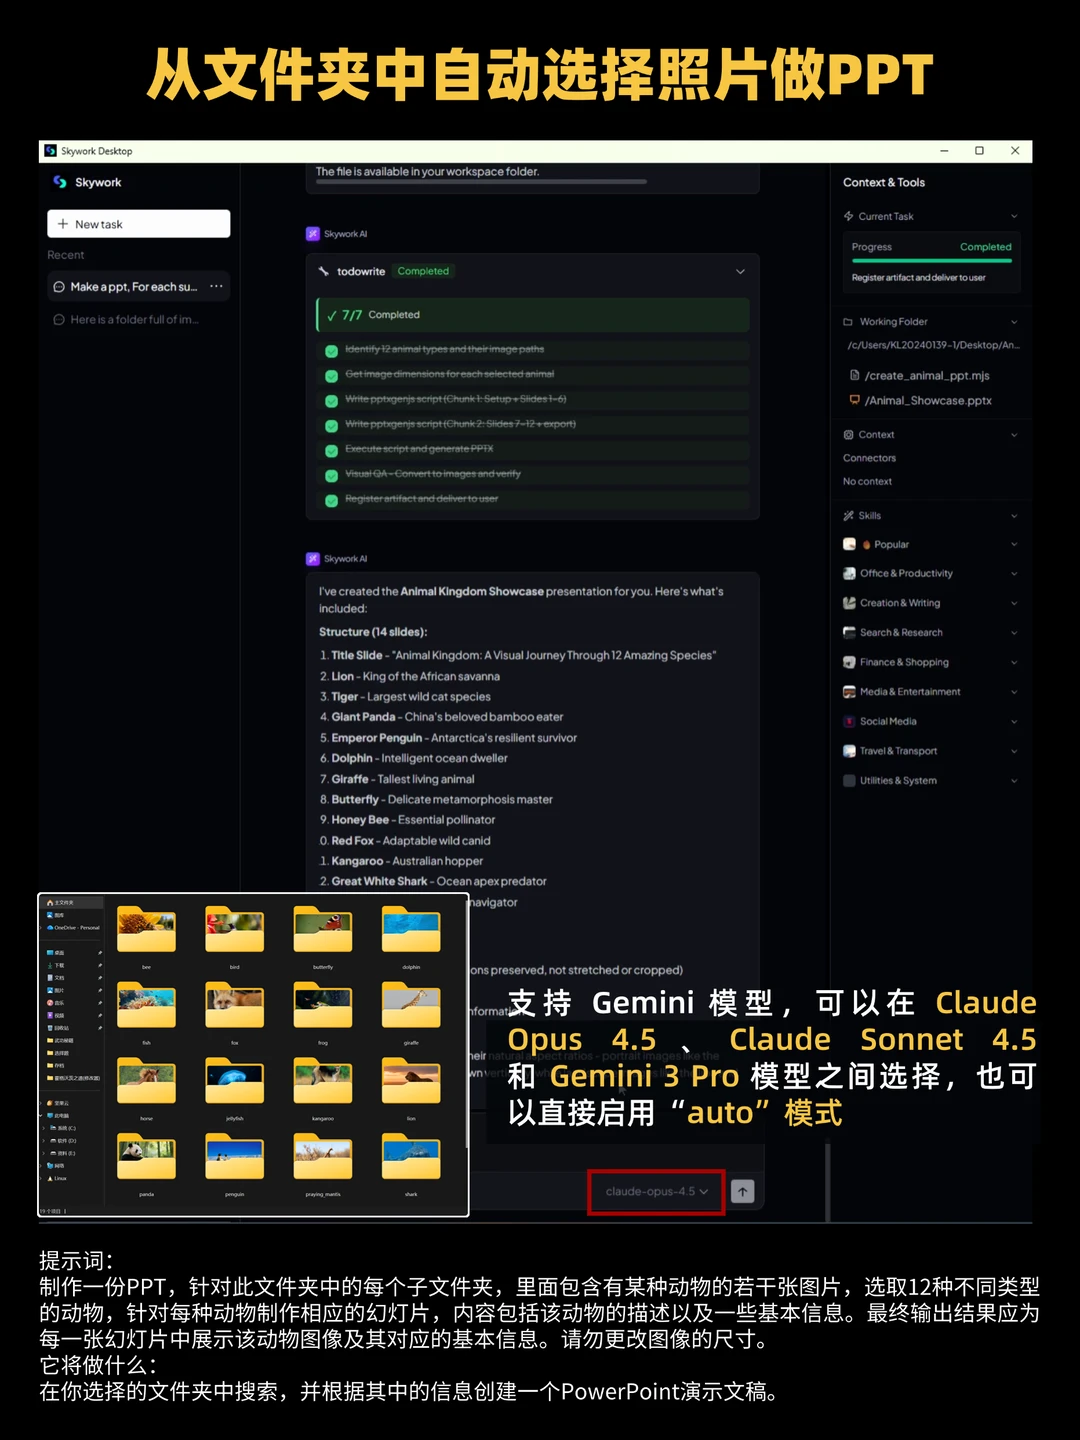The width and height of the screenshot is (1080, 1440).
Task: Open the 'bird' folder in File Explorer
Action: coord(234,931)
